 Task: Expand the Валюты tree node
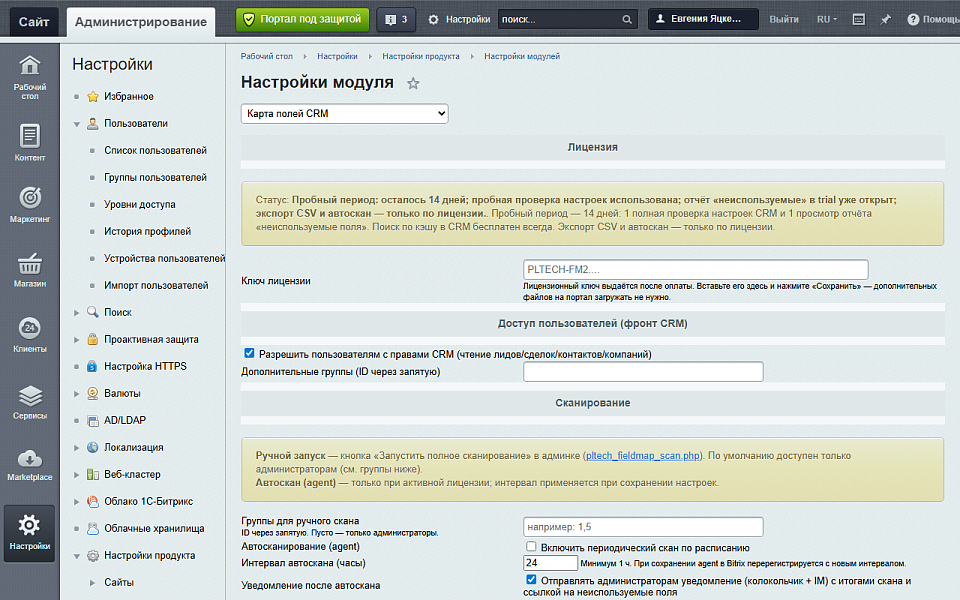pos(77,394)
